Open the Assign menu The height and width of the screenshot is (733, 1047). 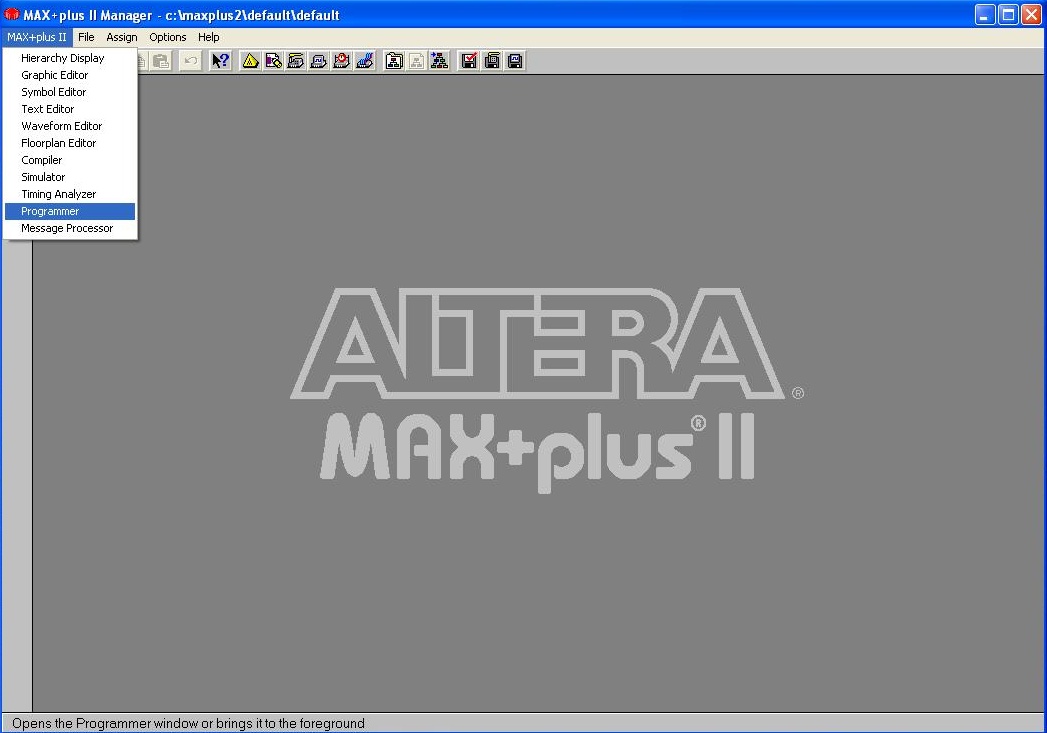tap(122, 37)
